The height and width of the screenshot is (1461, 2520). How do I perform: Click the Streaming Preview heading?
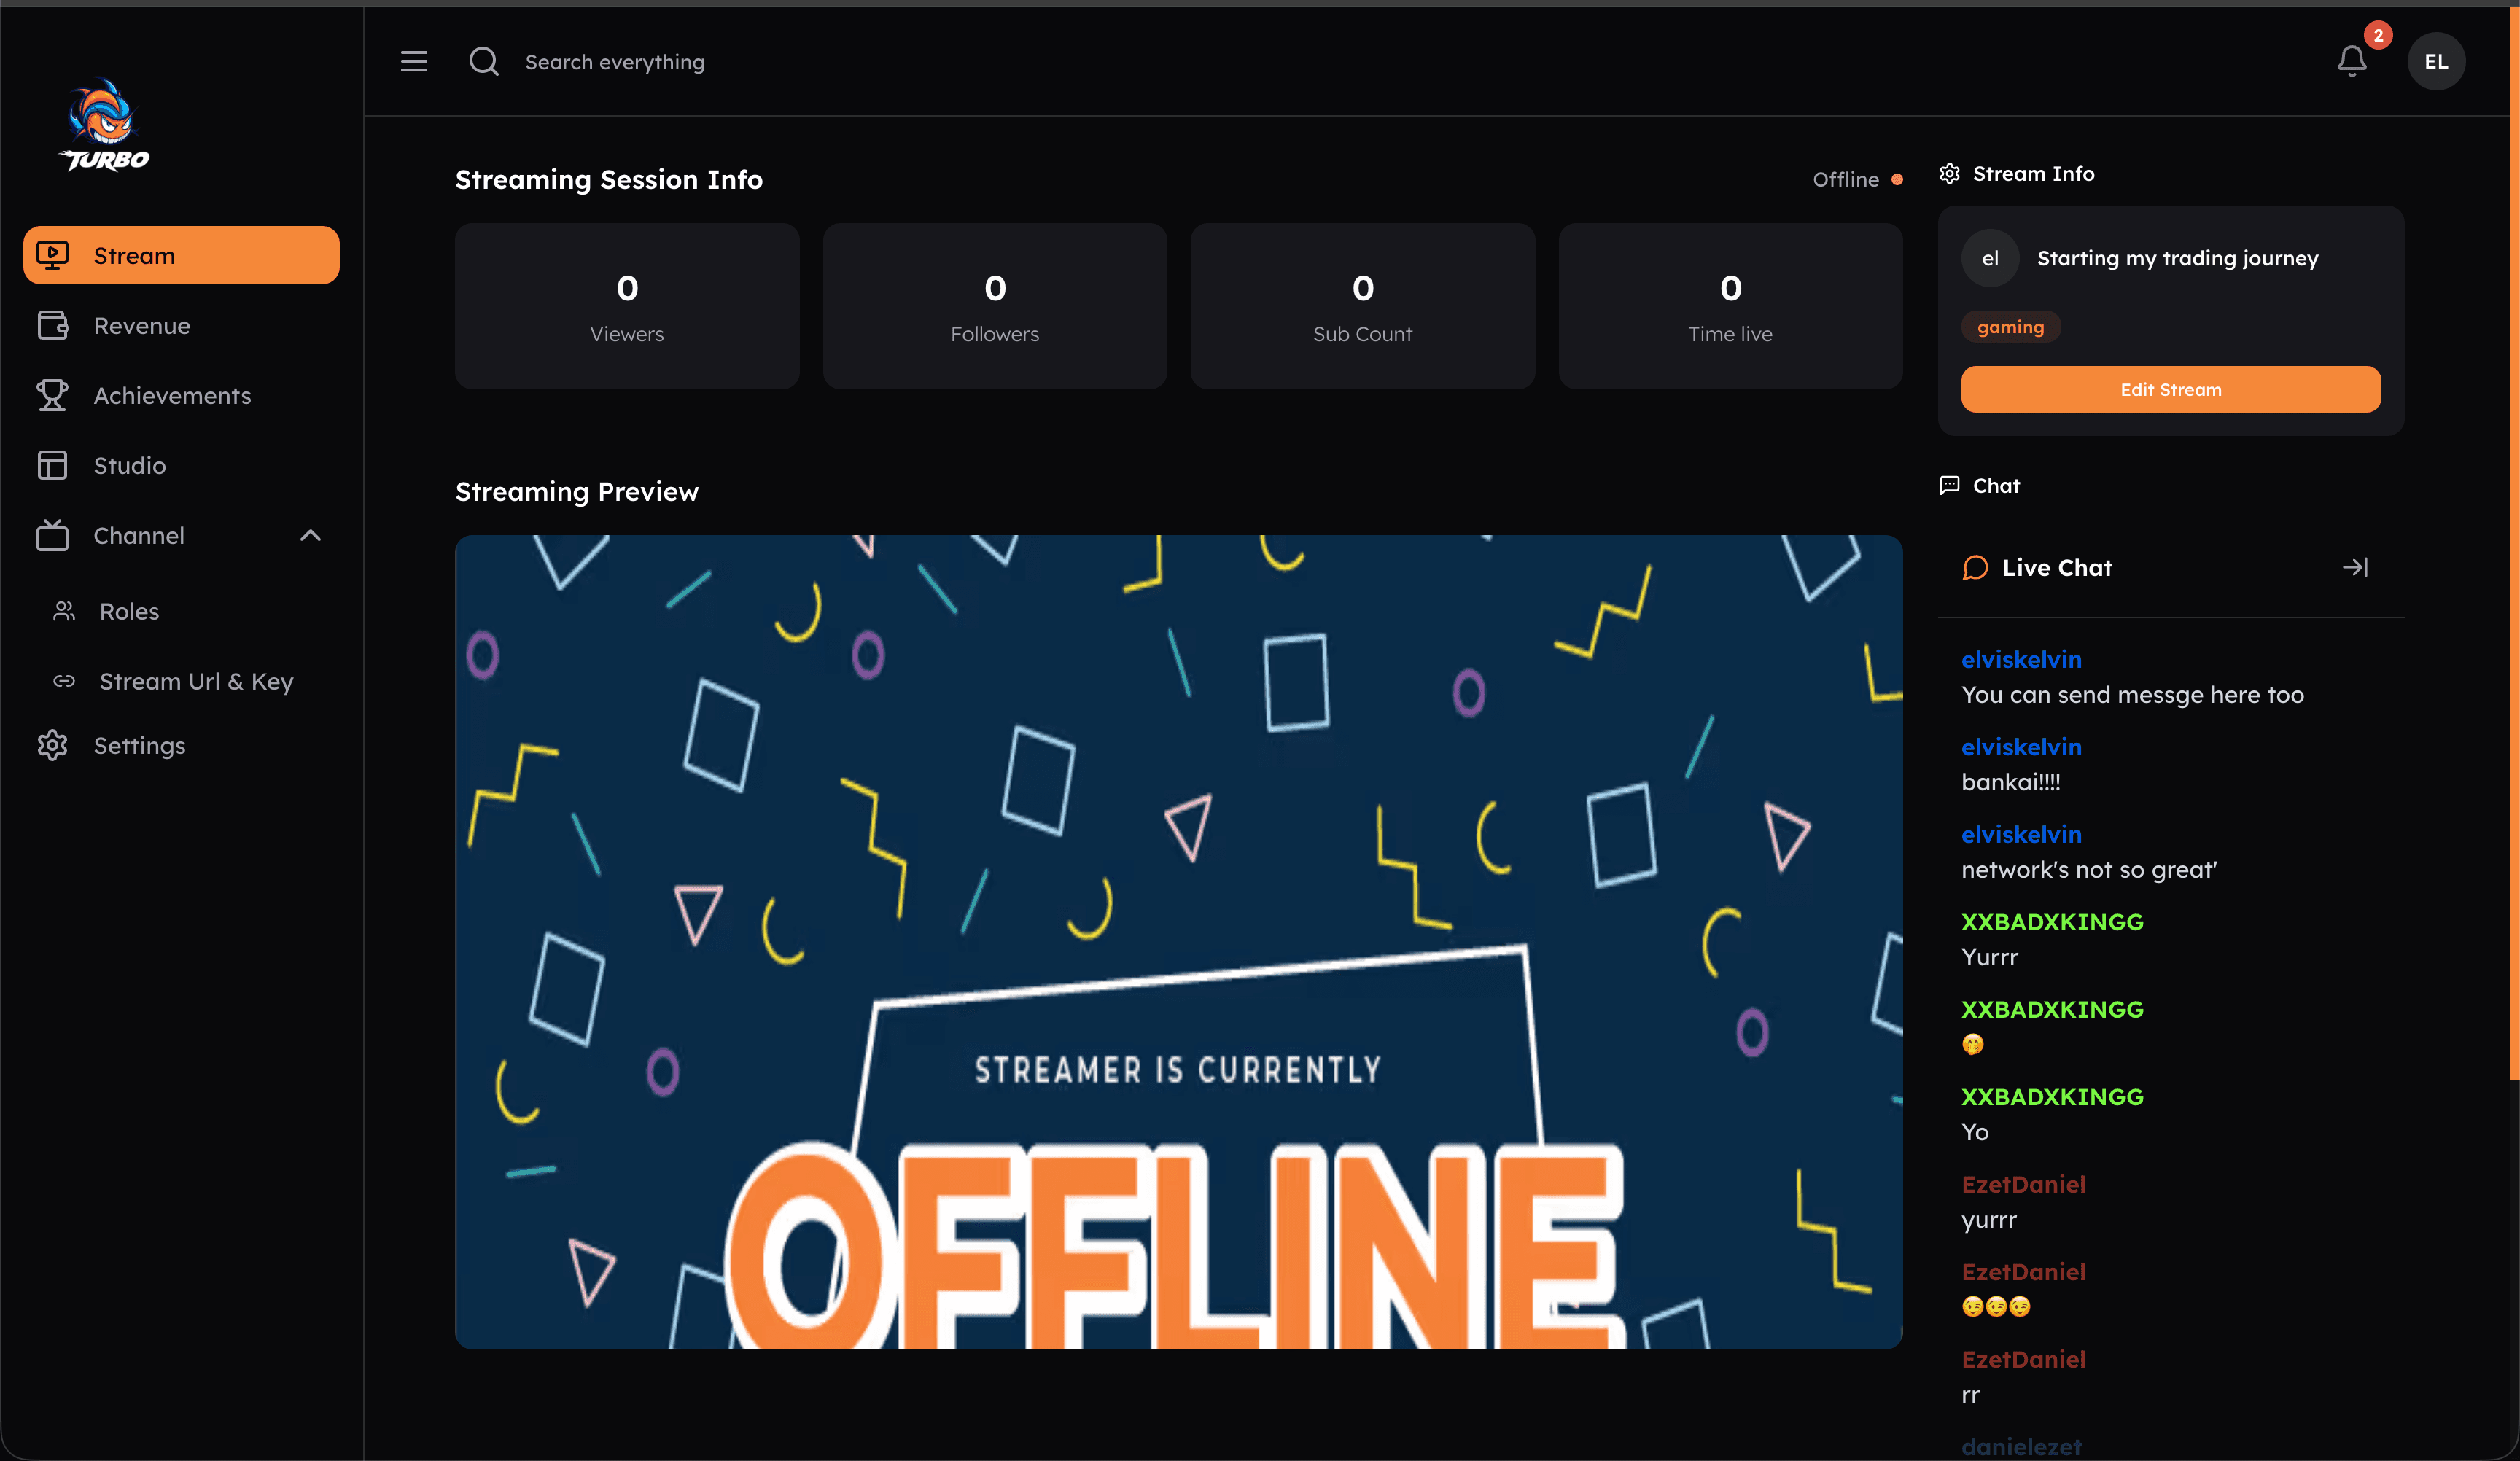[x=577, y=492]
